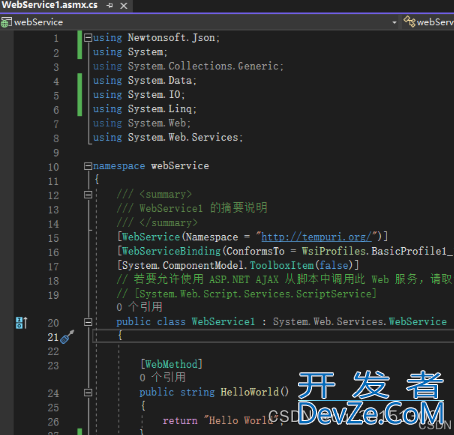Click the '0 个引用' lens above HelloWorld
Viewport: 454px width, 435px height.
point(163,377)
